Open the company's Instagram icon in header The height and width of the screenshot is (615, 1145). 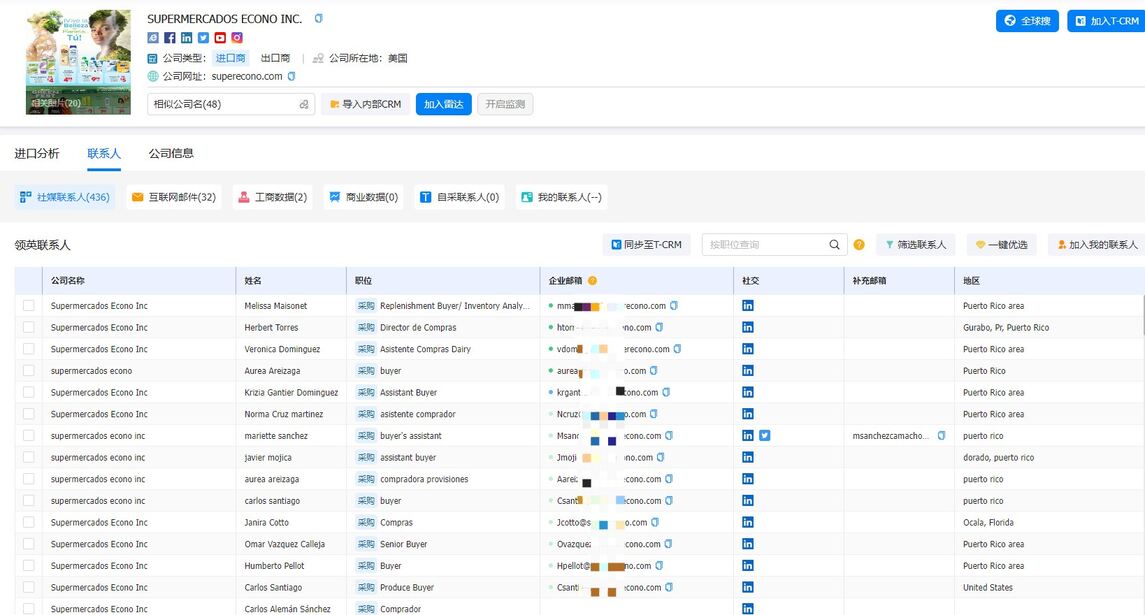pyautogui.click(x=237, y=38)
